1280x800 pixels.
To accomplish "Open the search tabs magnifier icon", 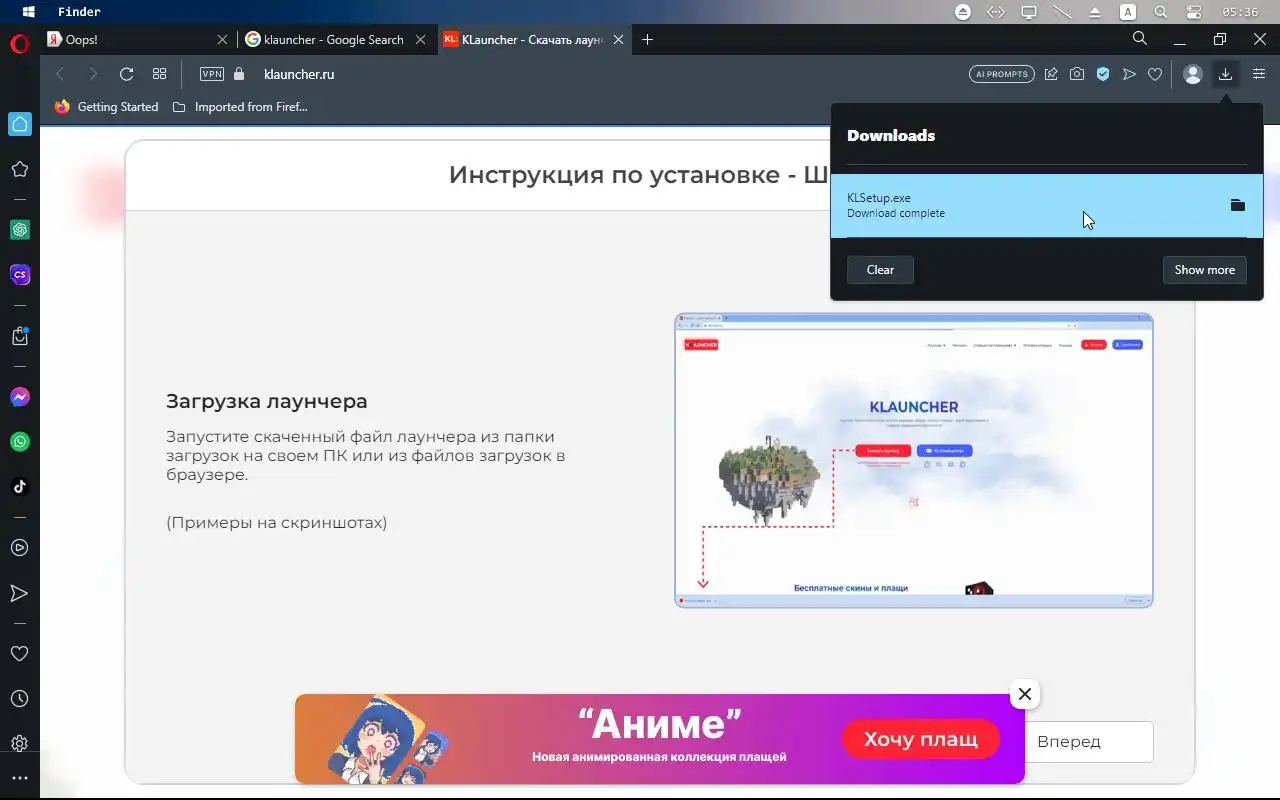I will tap(1140, 39).
